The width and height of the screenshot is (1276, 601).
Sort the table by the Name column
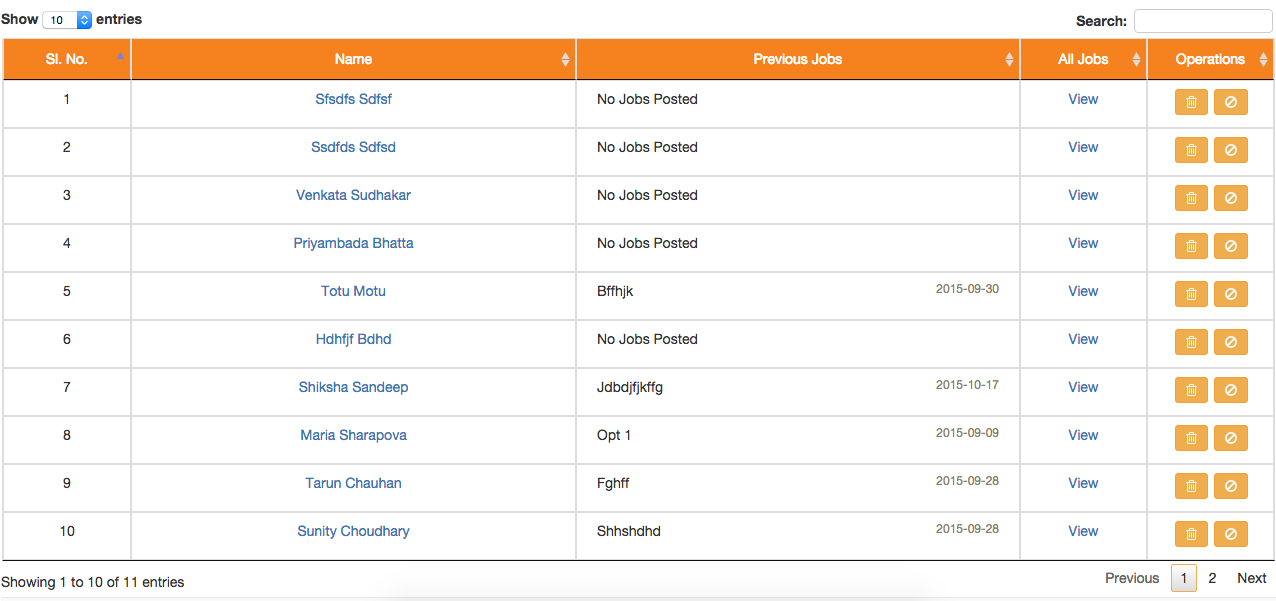pos(353,59)
